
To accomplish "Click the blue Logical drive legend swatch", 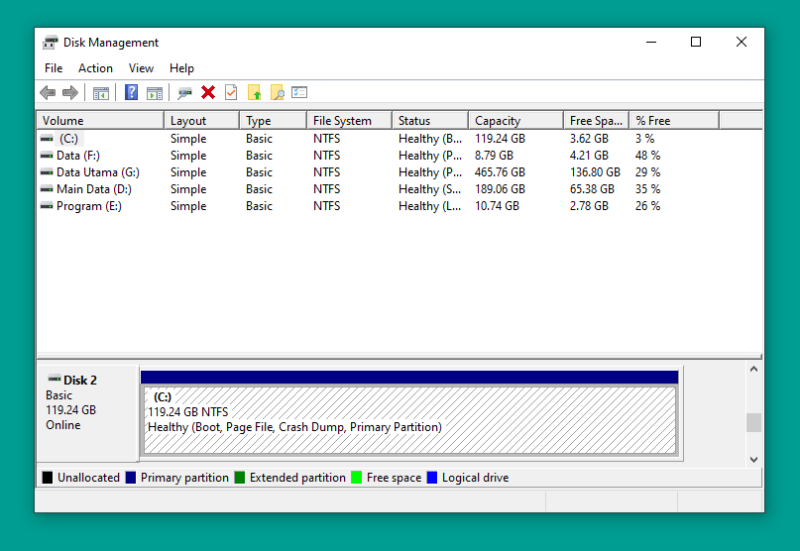I will (x=432, y=478).
